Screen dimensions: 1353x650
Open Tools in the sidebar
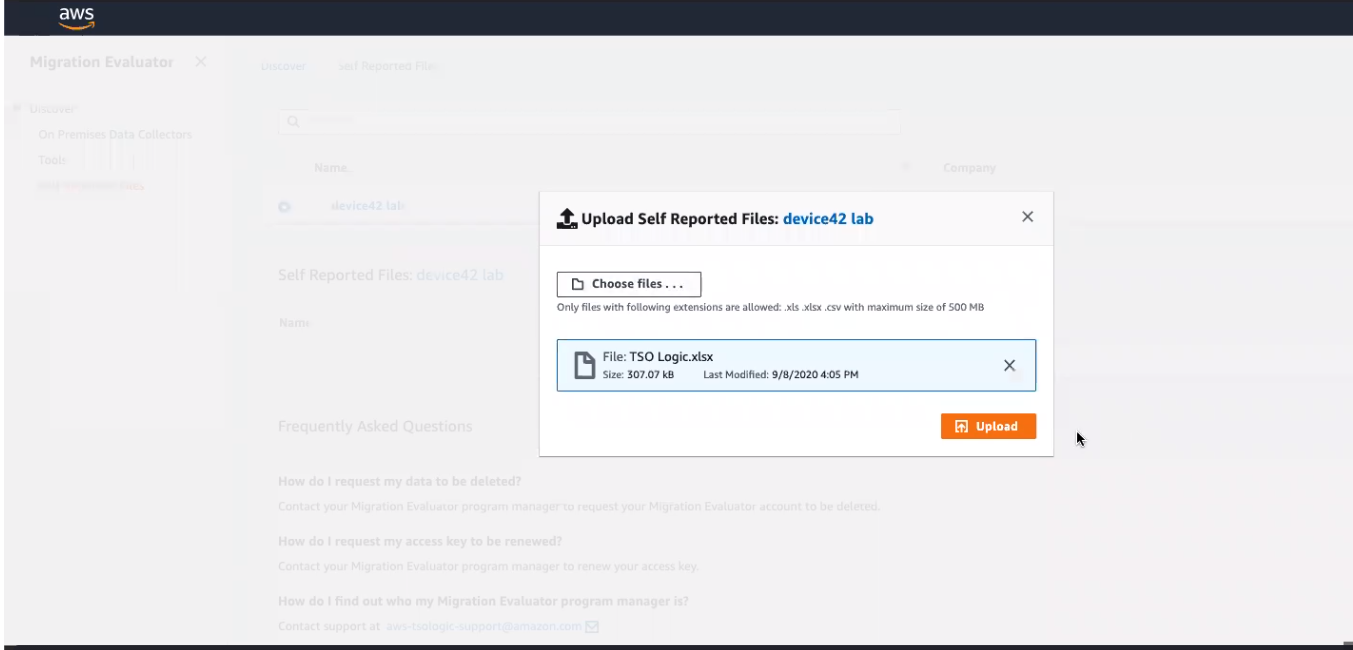[52, 160]
